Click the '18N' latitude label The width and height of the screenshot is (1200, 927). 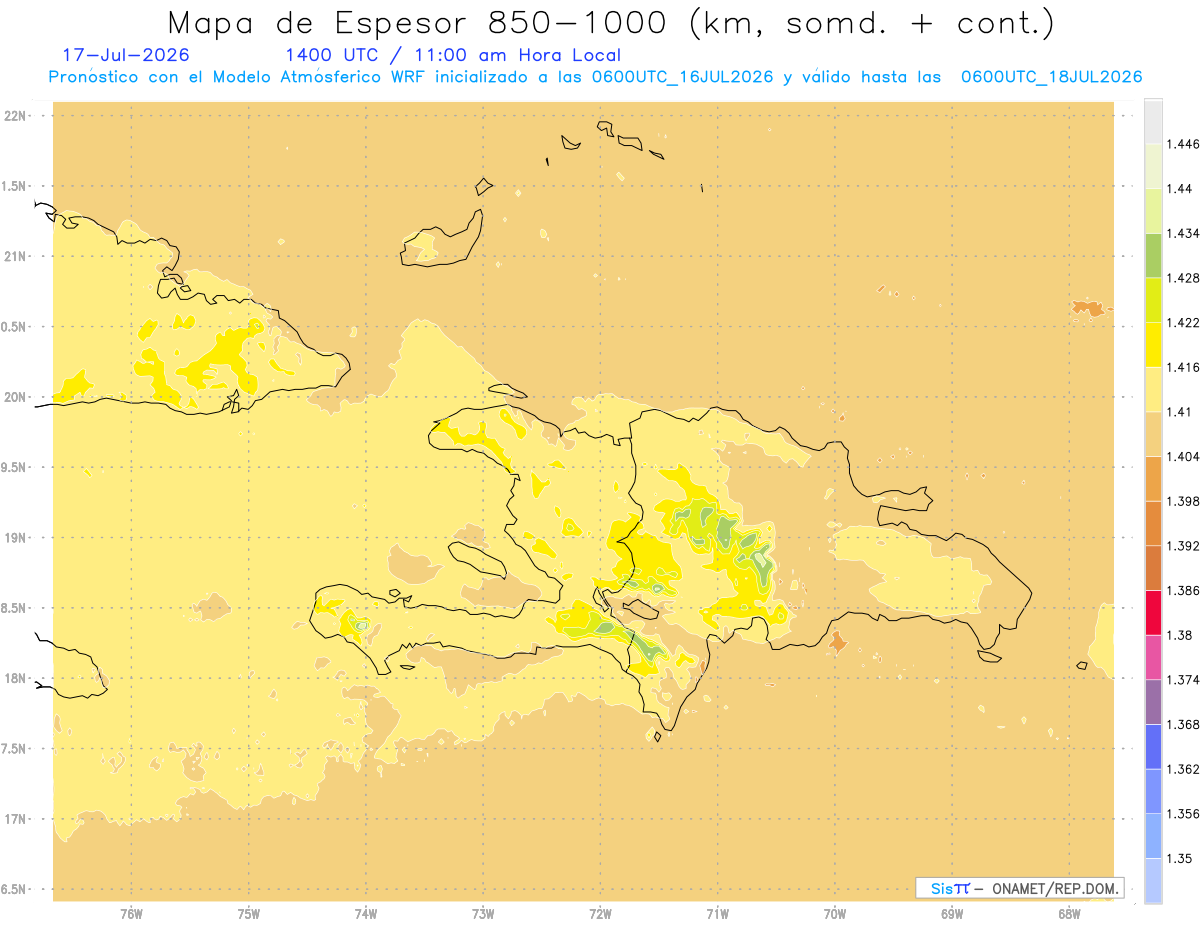(x=17, y=679)
